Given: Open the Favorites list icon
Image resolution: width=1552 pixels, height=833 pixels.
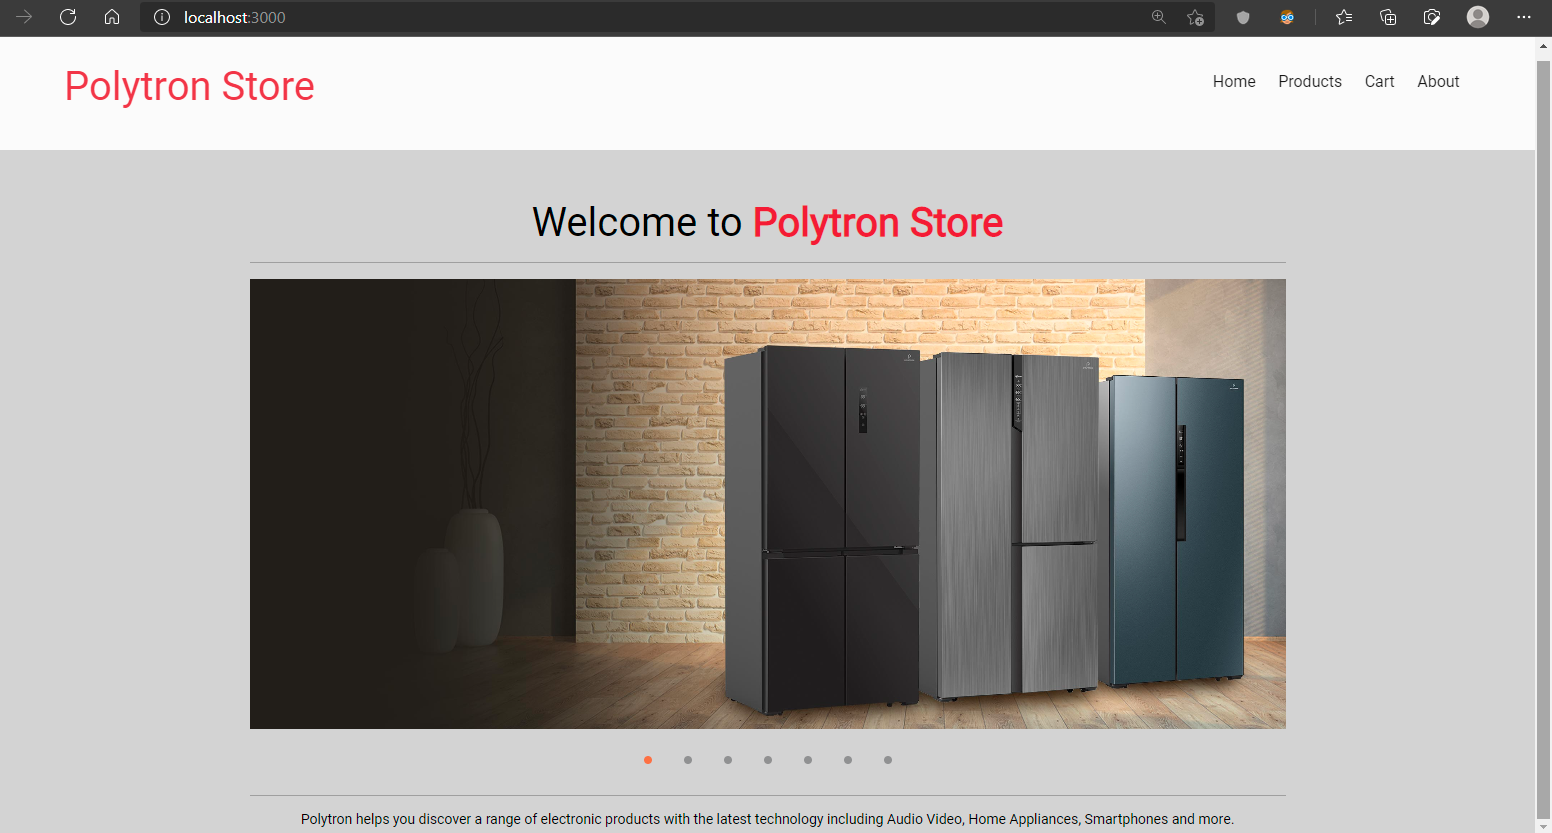Looking at the screenshot, I should [x=1344, y=17].
